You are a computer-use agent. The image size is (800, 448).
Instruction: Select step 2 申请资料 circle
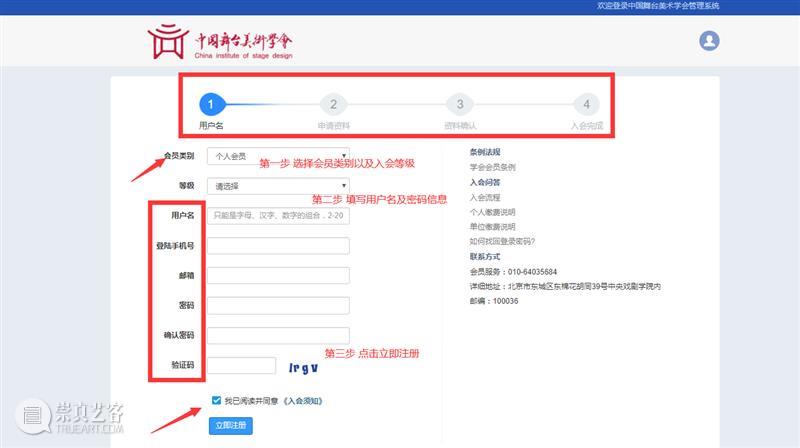pyautogui.click(x=333, y=105)
